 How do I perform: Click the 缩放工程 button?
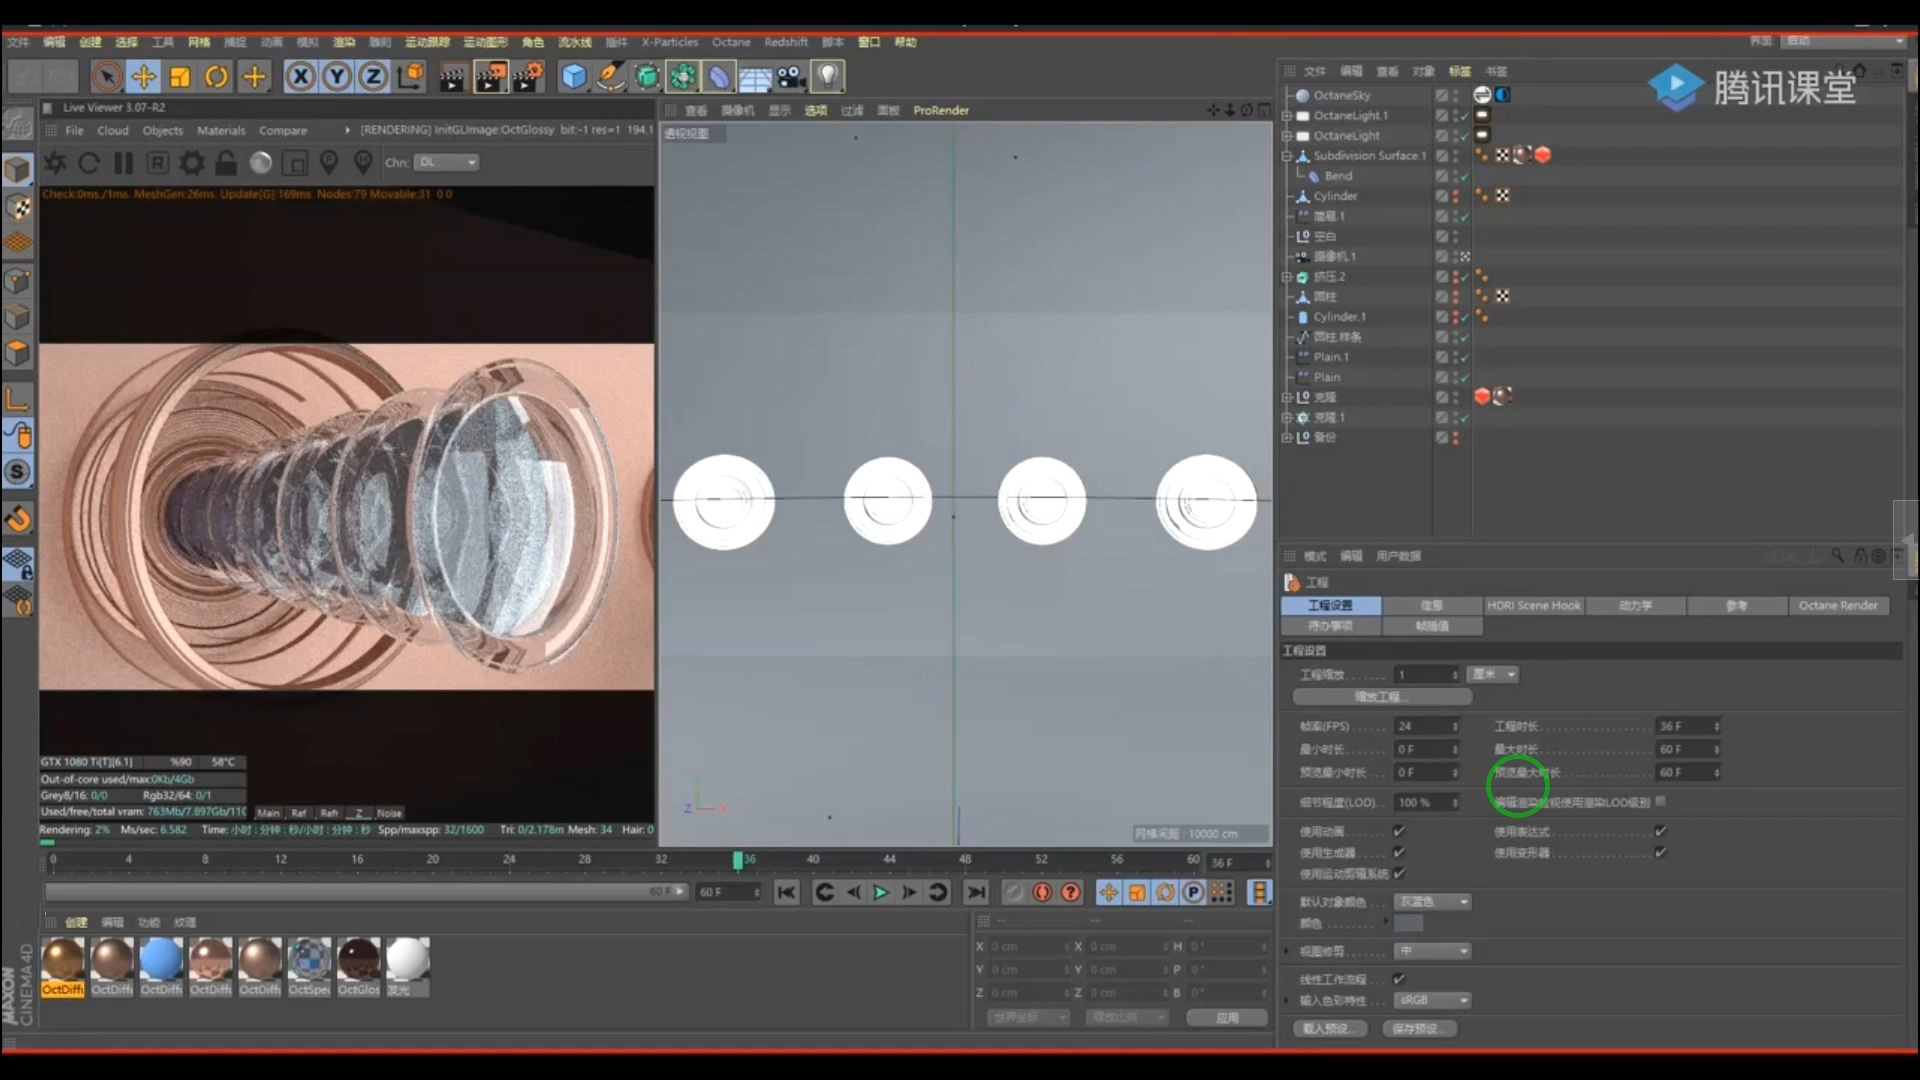[x=1381, y=696]
